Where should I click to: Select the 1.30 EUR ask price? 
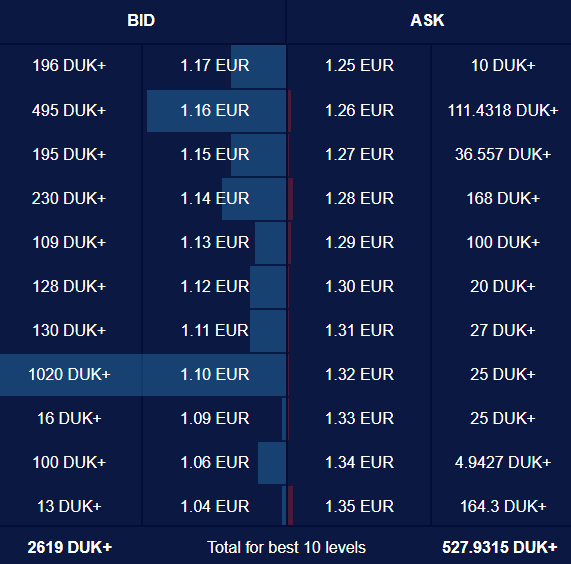[359, 286]
